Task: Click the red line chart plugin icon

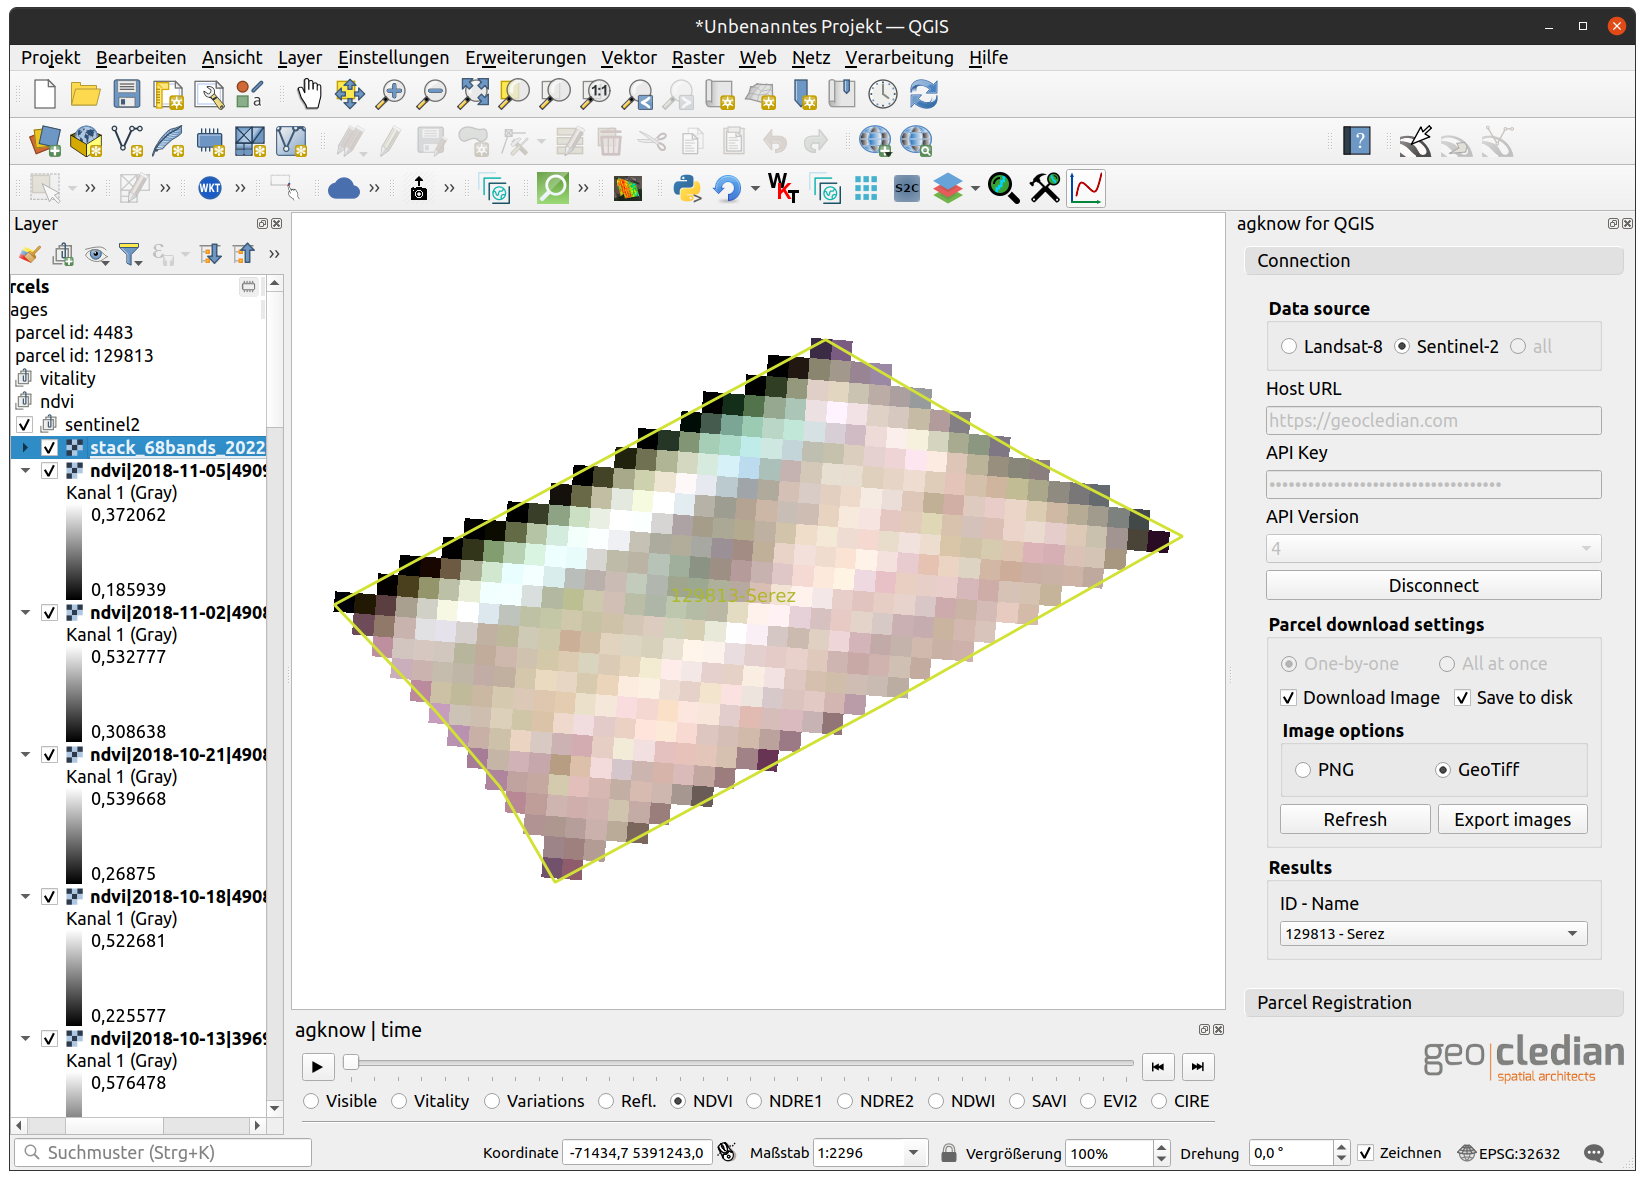Action: [x=1086, y=188]
